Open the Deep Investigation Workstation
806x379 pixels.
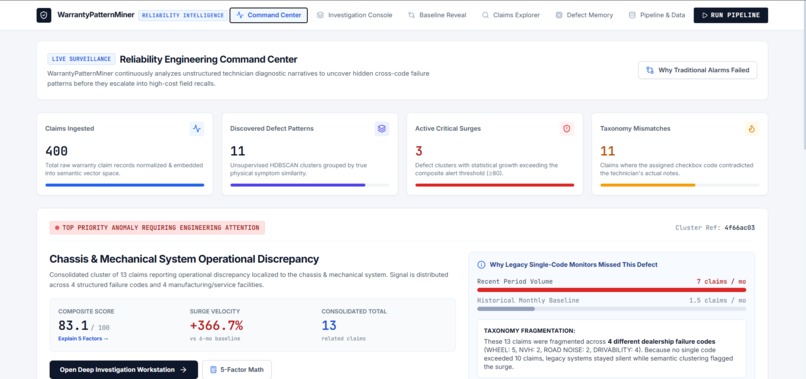[x=123, y=369]
